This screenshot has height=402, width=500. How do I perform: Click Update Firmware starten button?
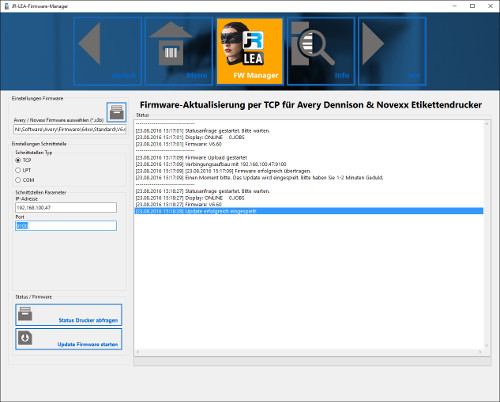(69, 339)
